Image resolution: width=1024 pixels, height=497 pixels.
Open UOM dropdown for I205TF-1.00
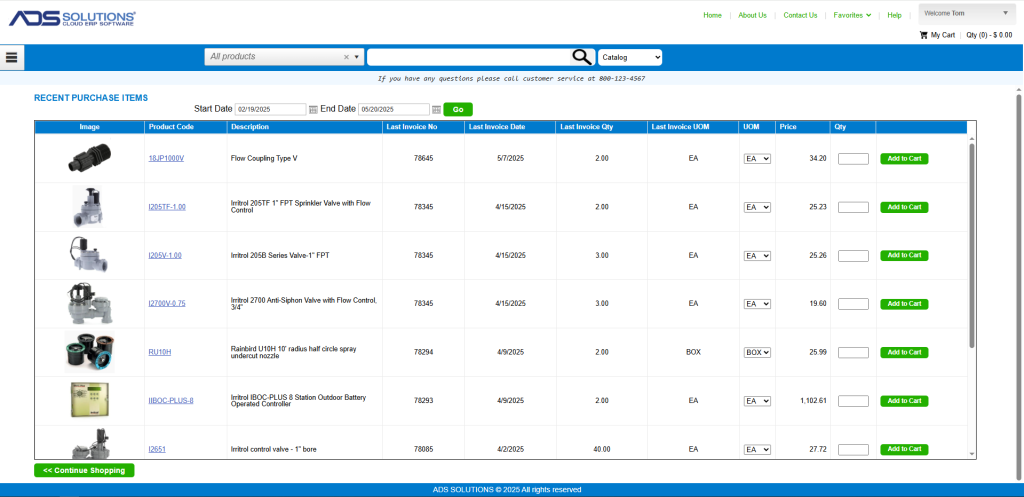click(758, 207)
